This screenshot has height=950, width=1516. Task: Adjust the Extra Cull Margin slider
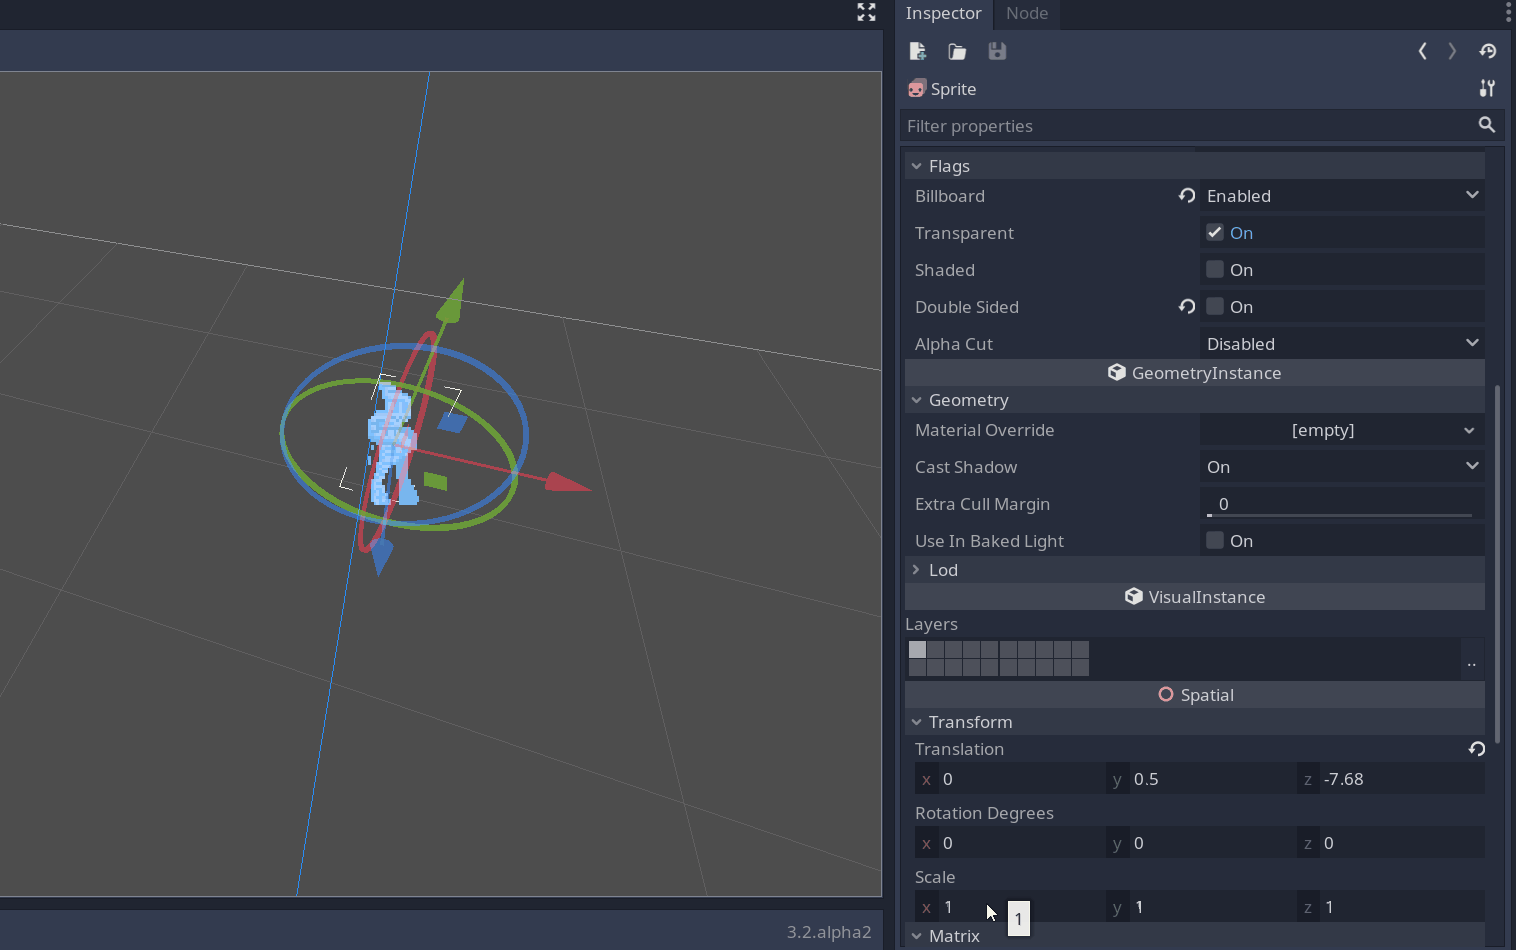pyautogui.click(x=1340, y=504)
